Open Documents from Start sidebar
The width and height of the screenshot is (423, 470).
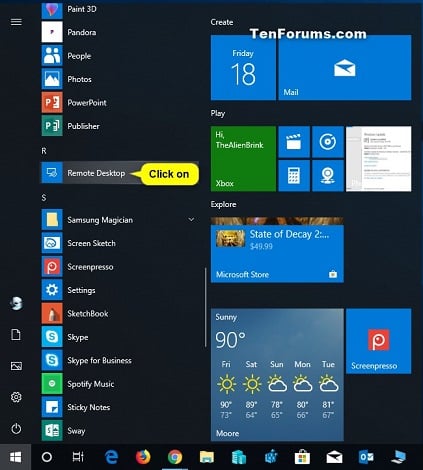coord(16,335)
